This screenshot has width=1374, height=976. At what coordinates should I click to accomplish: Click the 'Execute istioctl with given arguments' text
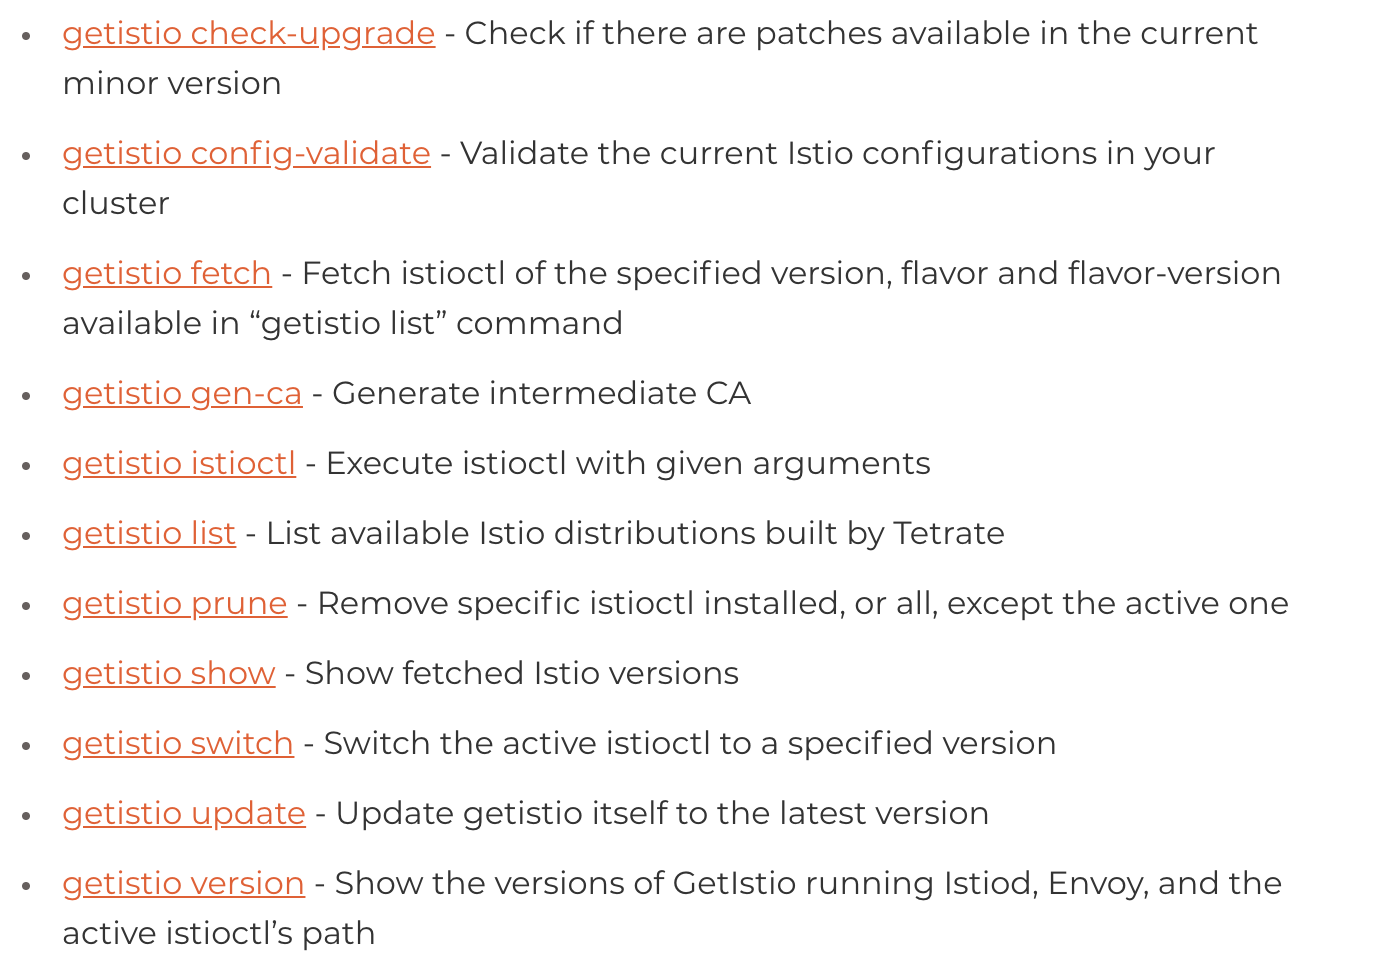pos(628,464)
